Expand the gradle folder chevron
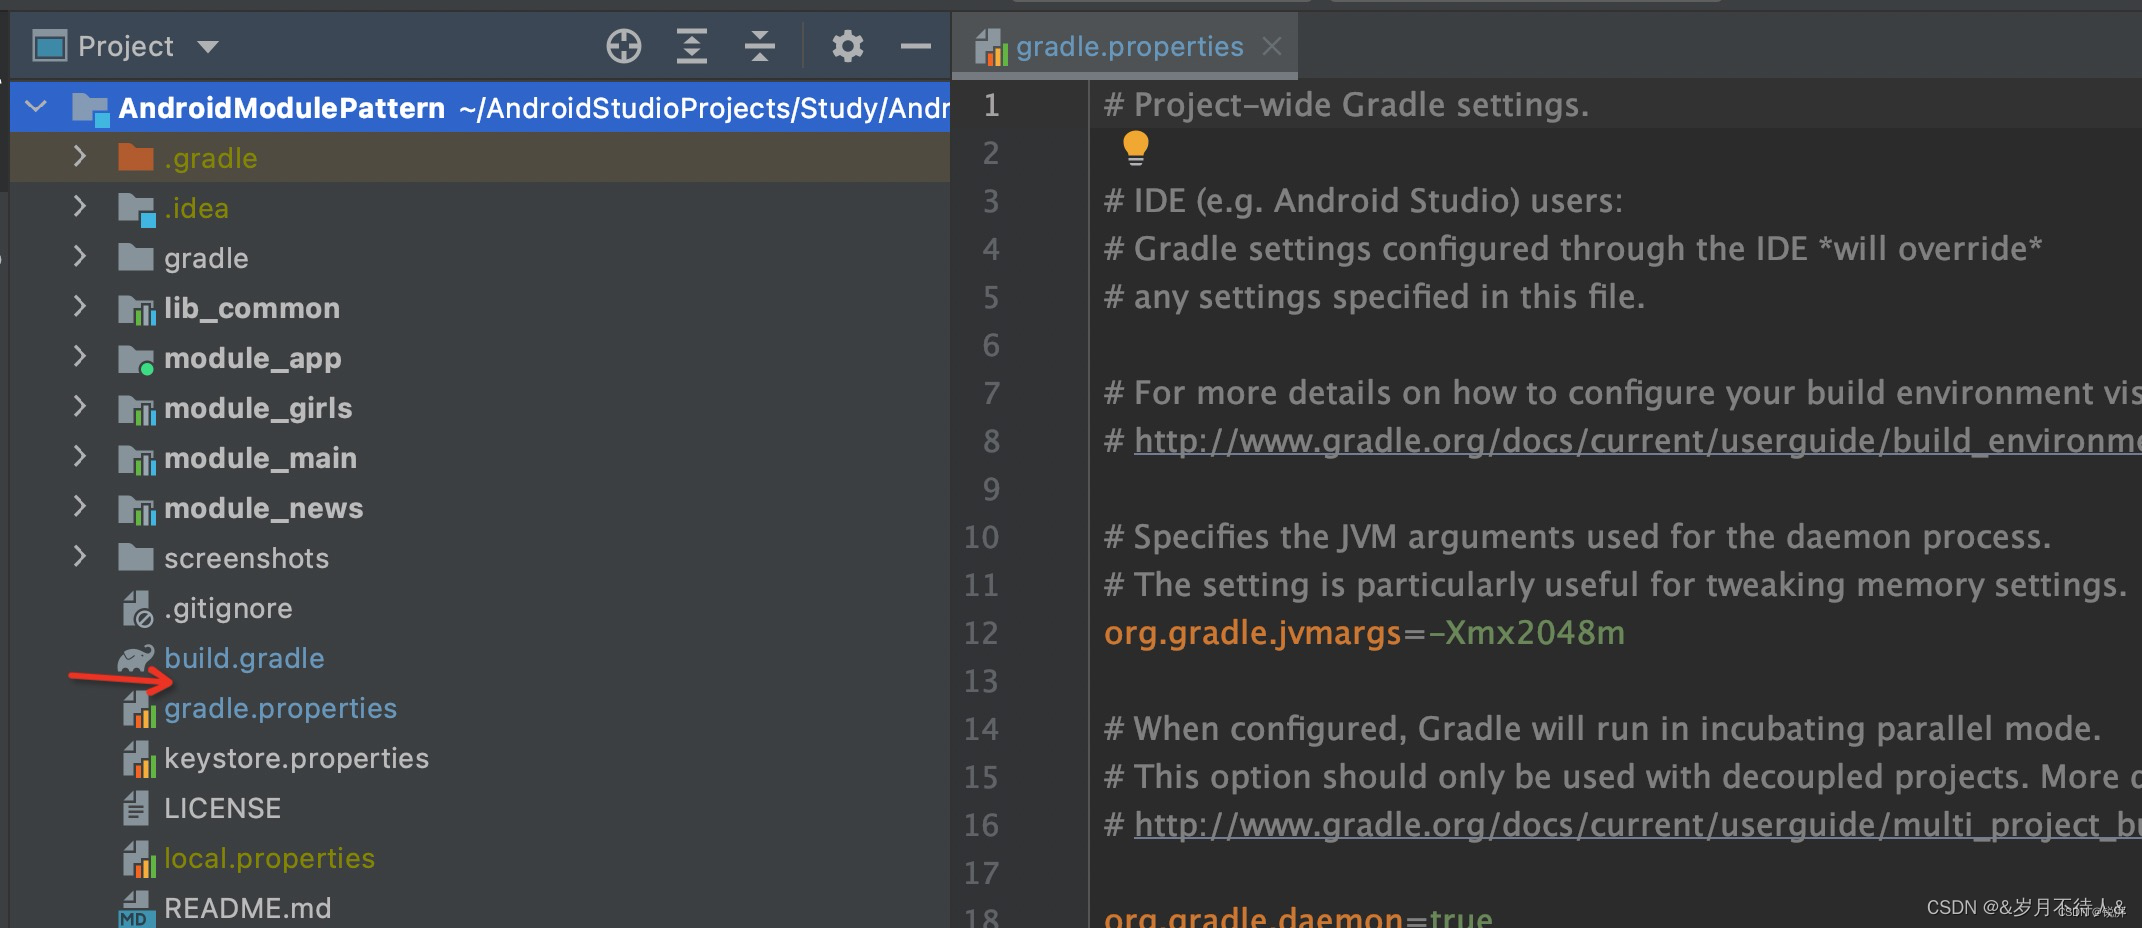This screenshot has width=2142, height=928. point(80,257)
